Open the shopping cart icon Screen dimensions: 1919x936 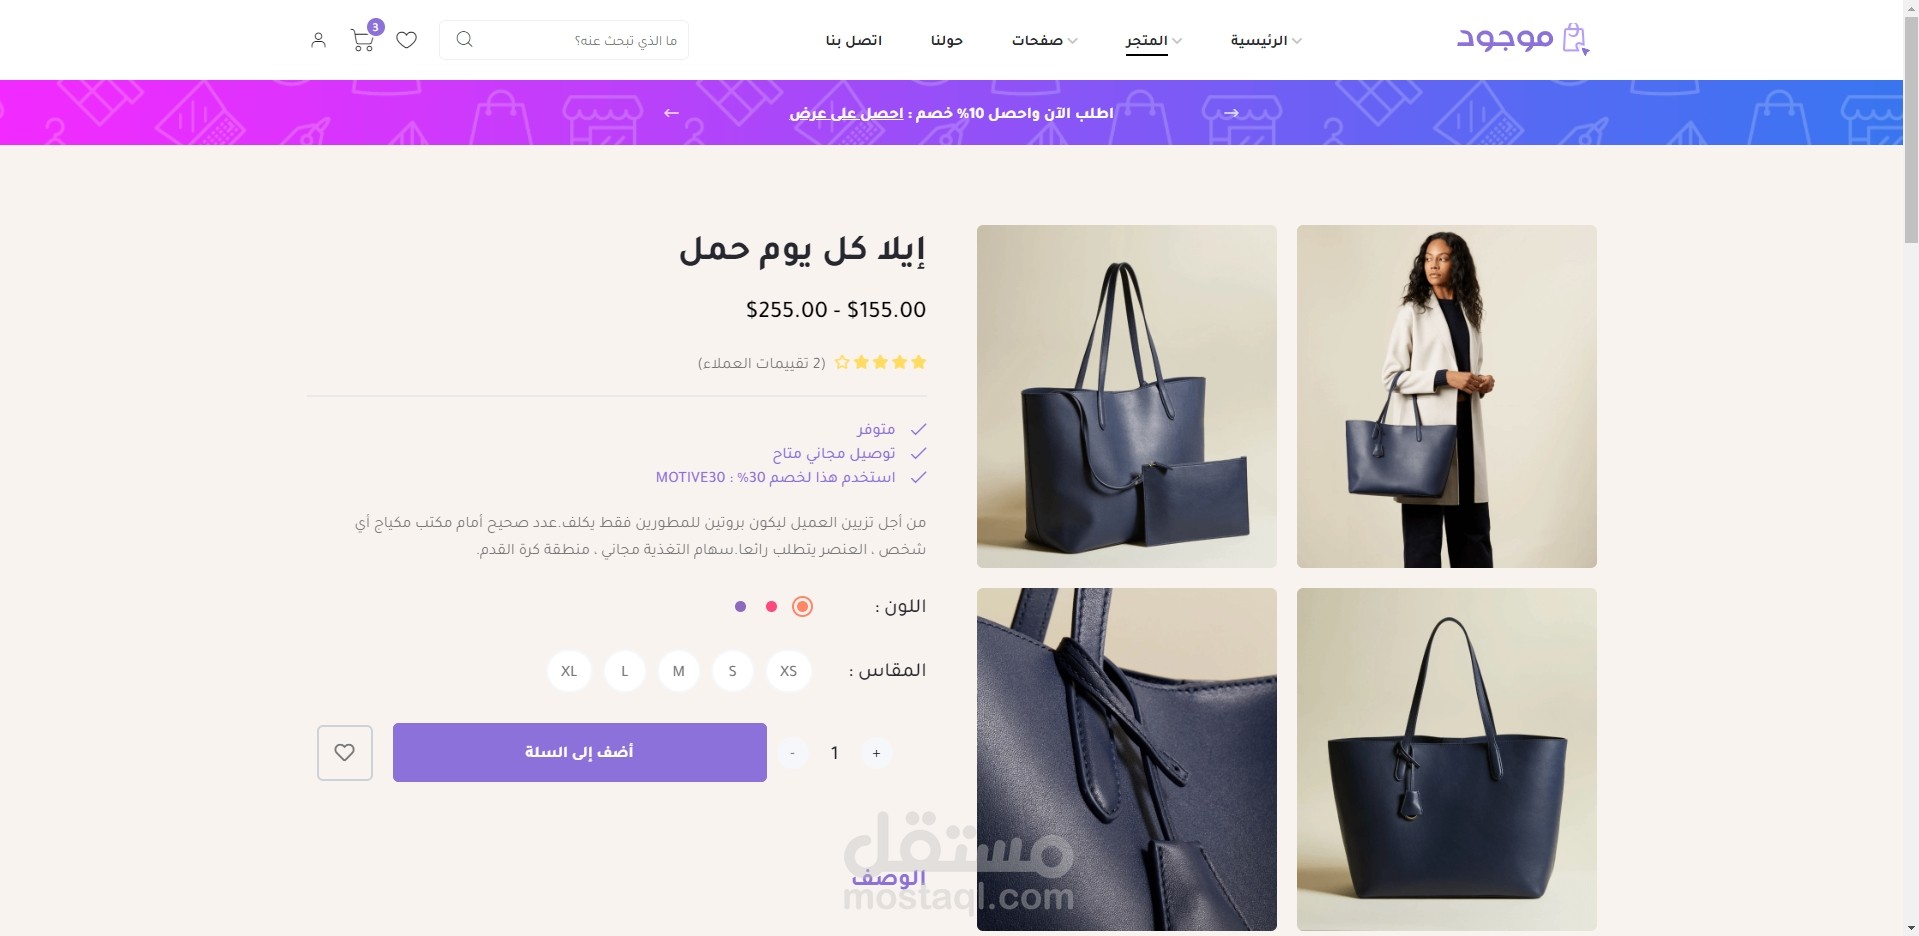(364, 38)
